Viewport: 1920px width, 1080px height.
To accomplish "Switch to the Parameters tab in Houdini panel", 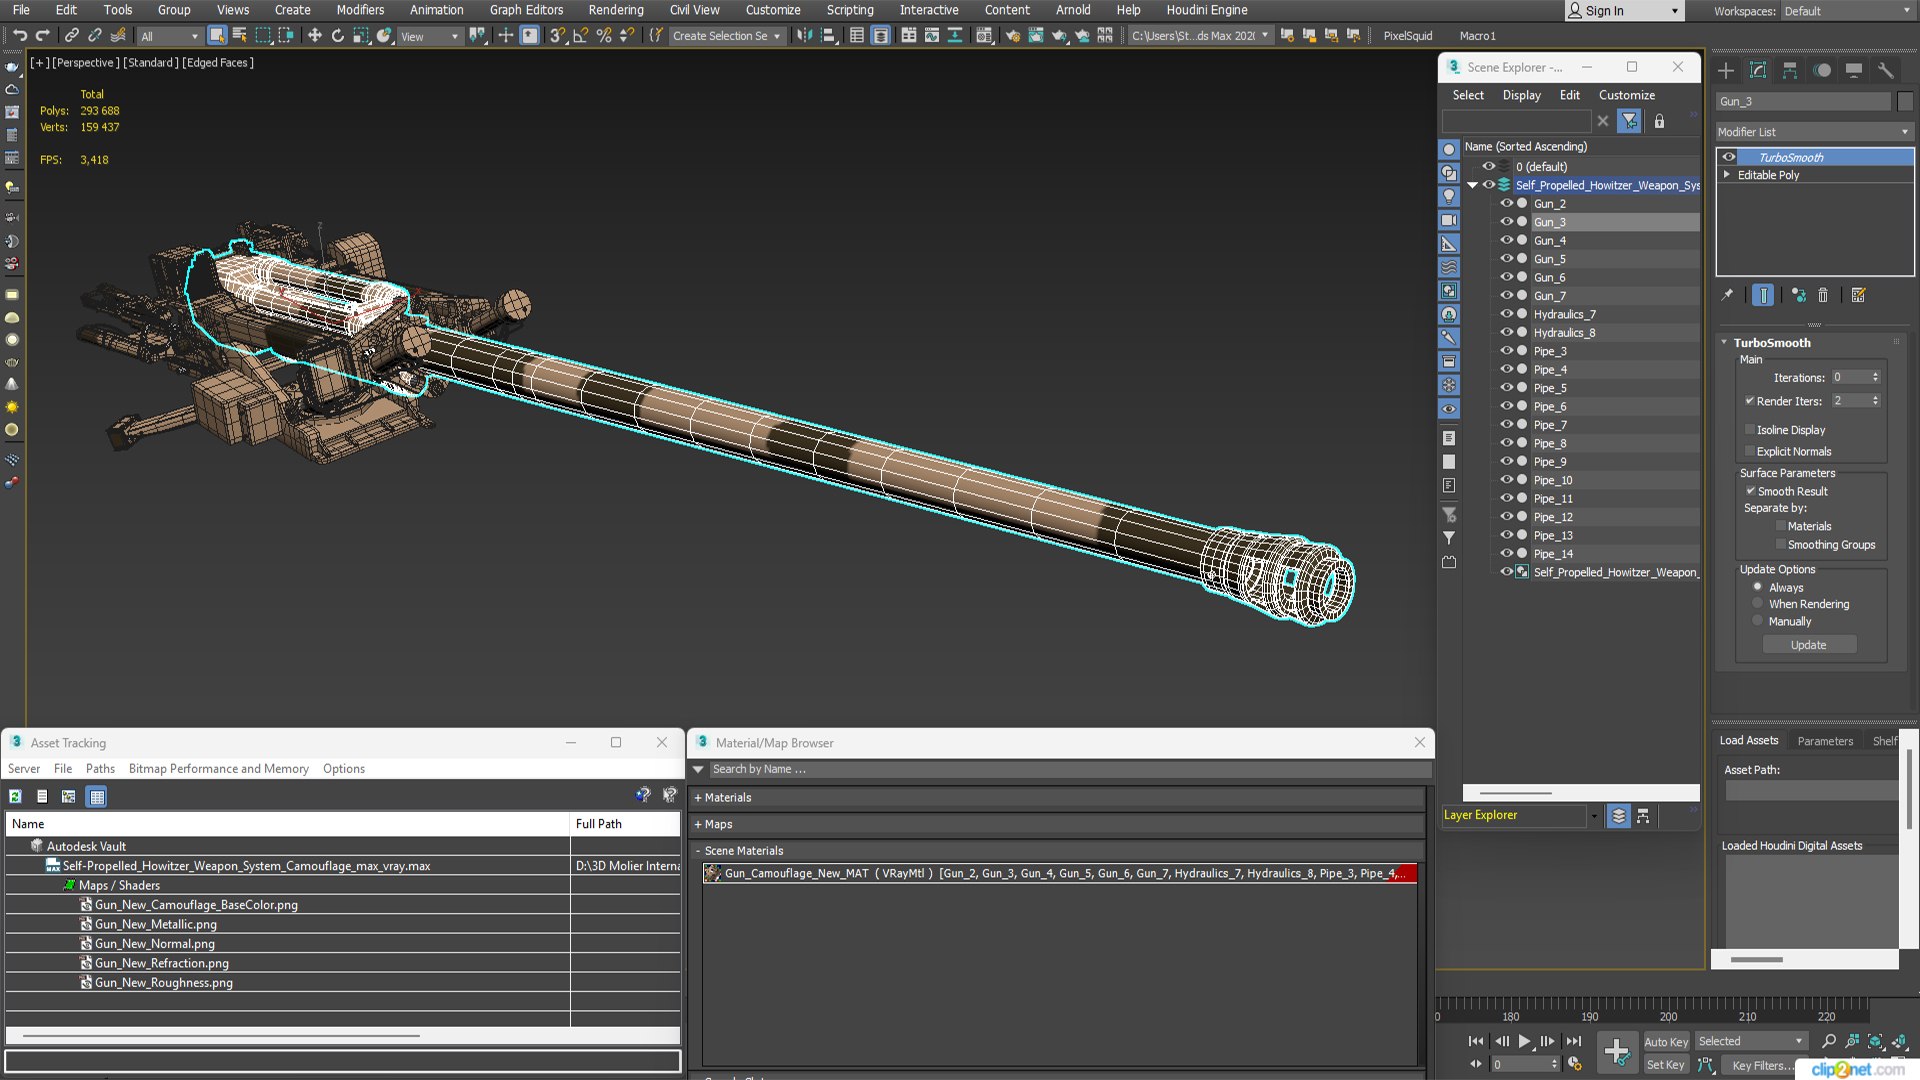I will pos(1825,741).
